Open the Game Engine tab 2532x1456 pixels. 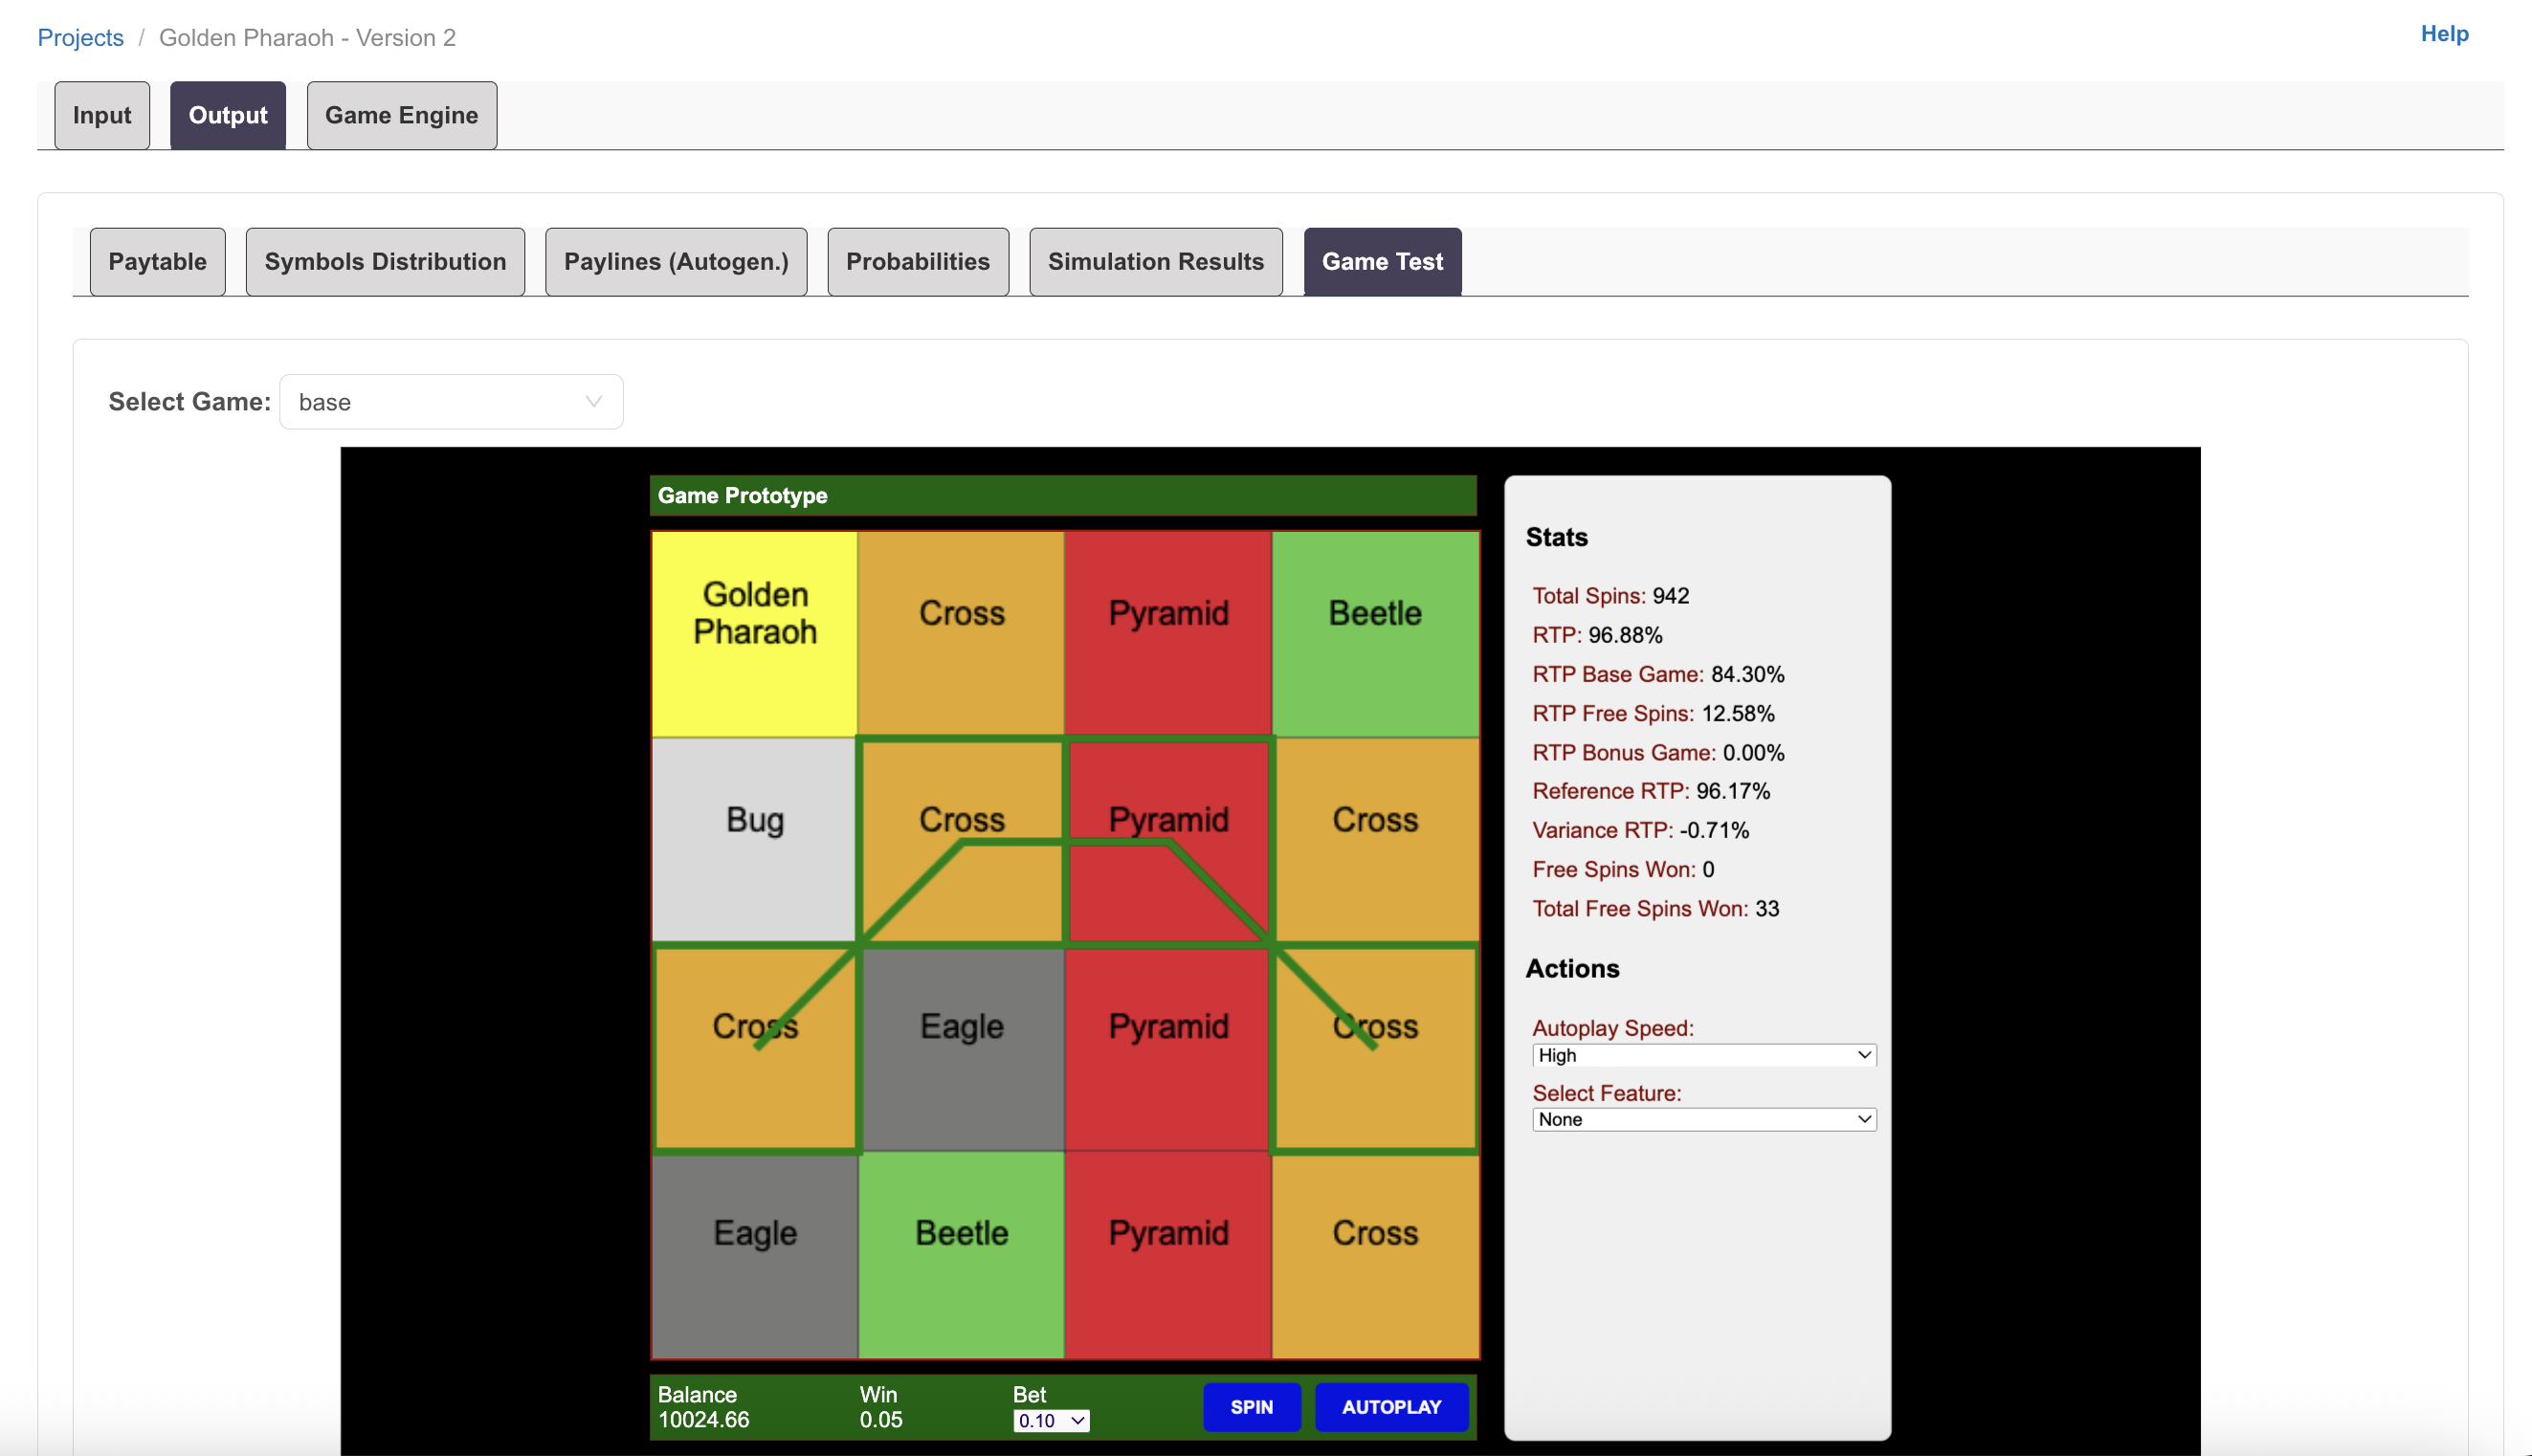(x=401, y=116)
